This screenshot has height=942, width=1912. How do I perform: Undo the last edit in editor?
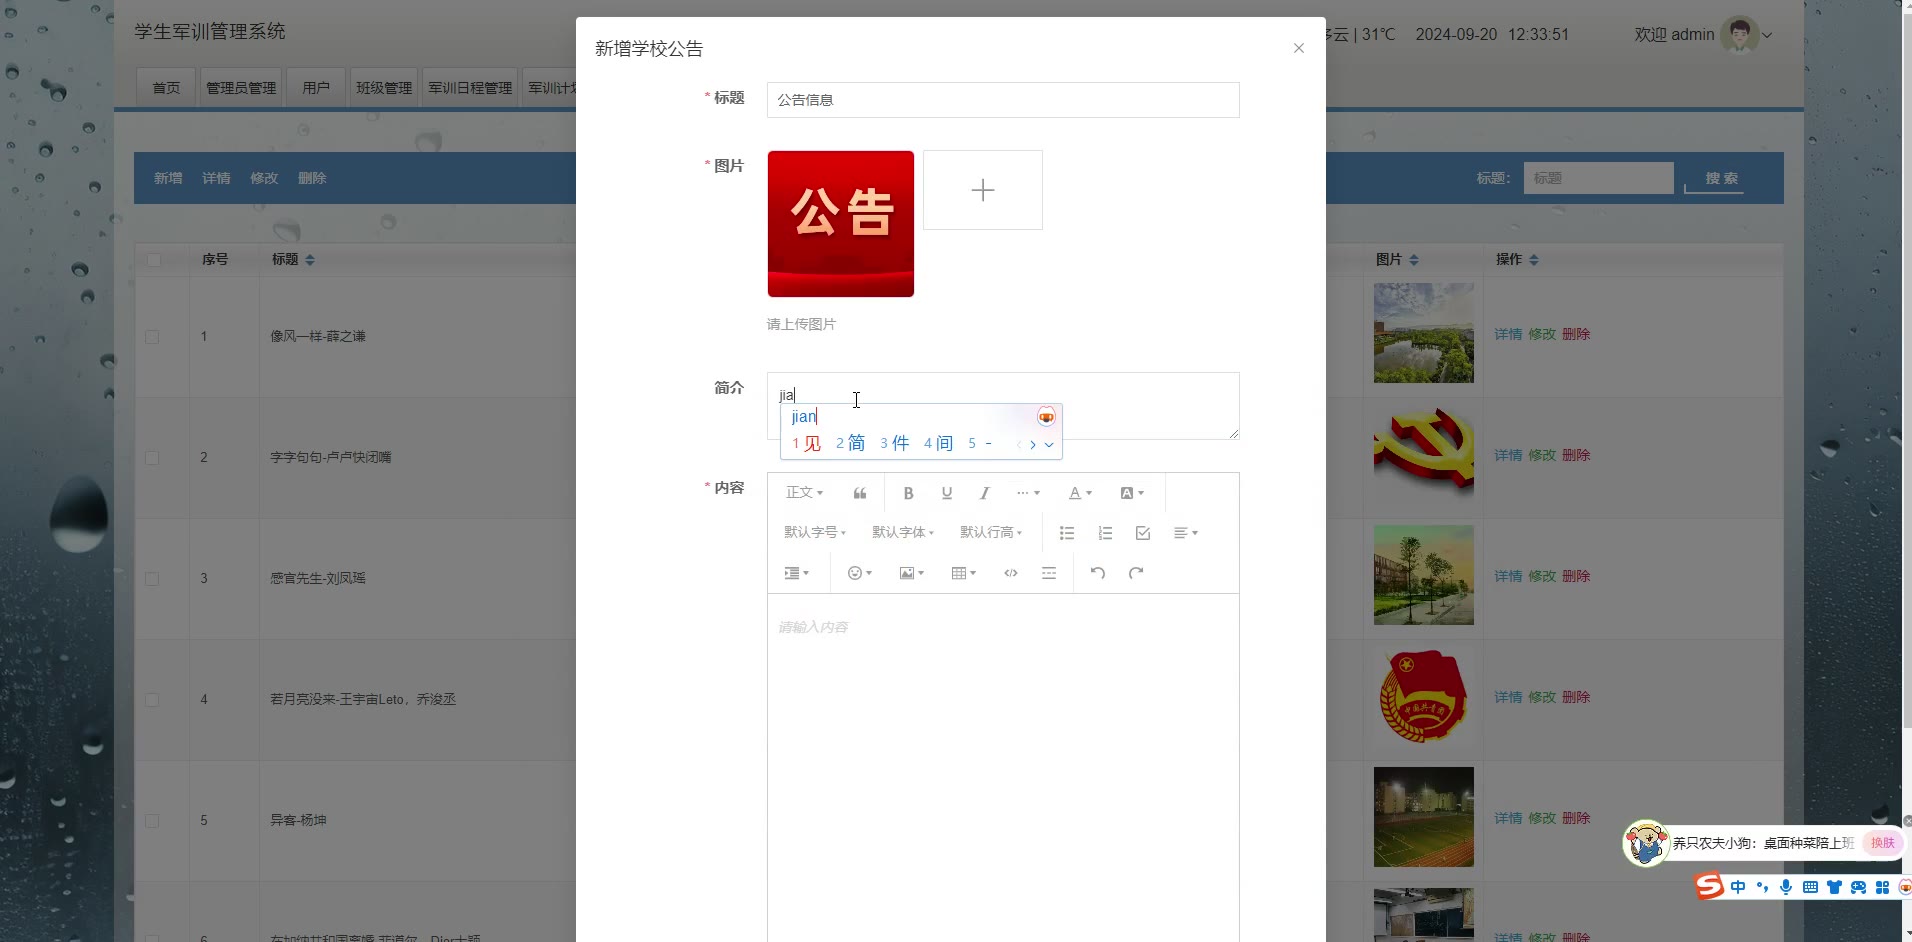pos(1097,573)
